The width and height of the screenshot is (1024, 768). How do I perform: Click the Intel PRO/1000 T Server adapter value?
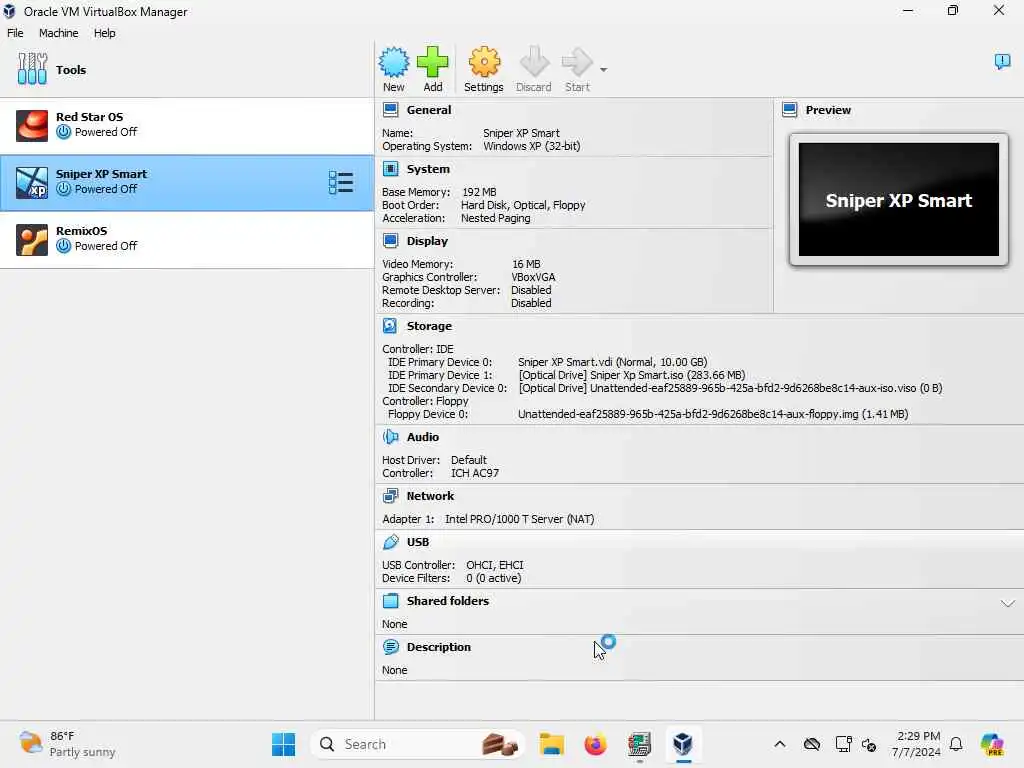click(x=519, y=519)
